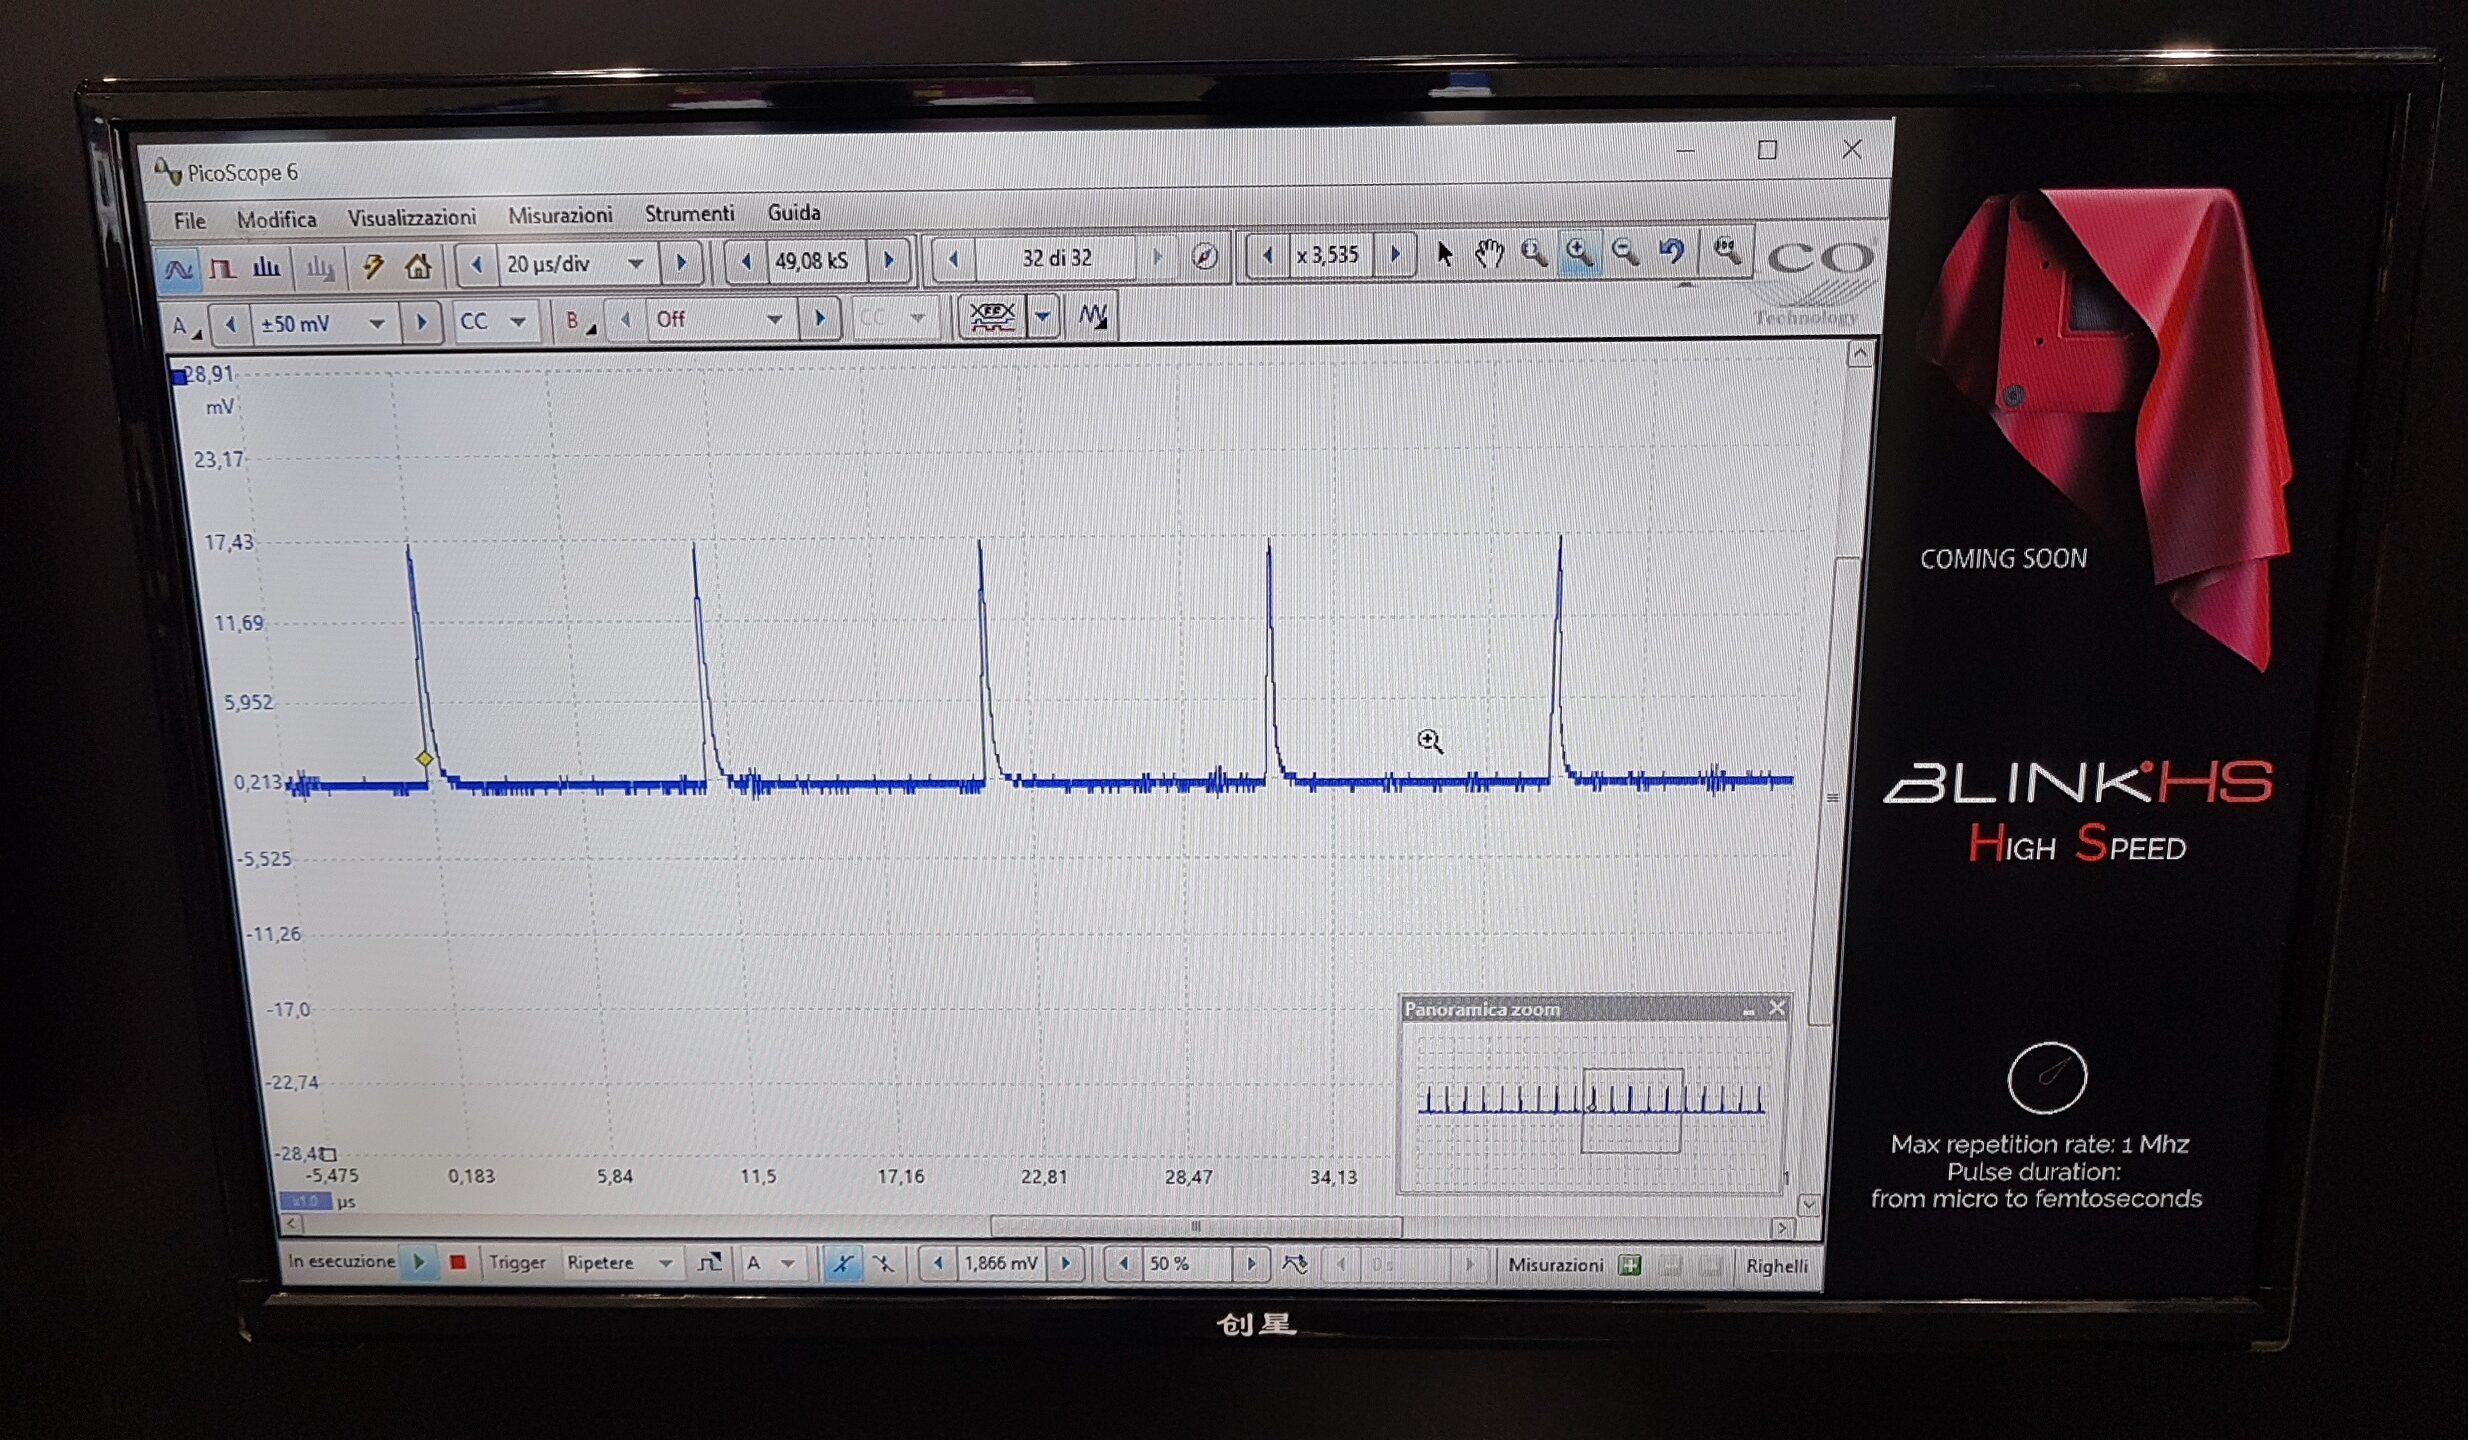Open advanced trigger settings icon
Screen dimensions: 2468x1440
pyautogui.click(x=709, y=1263)
